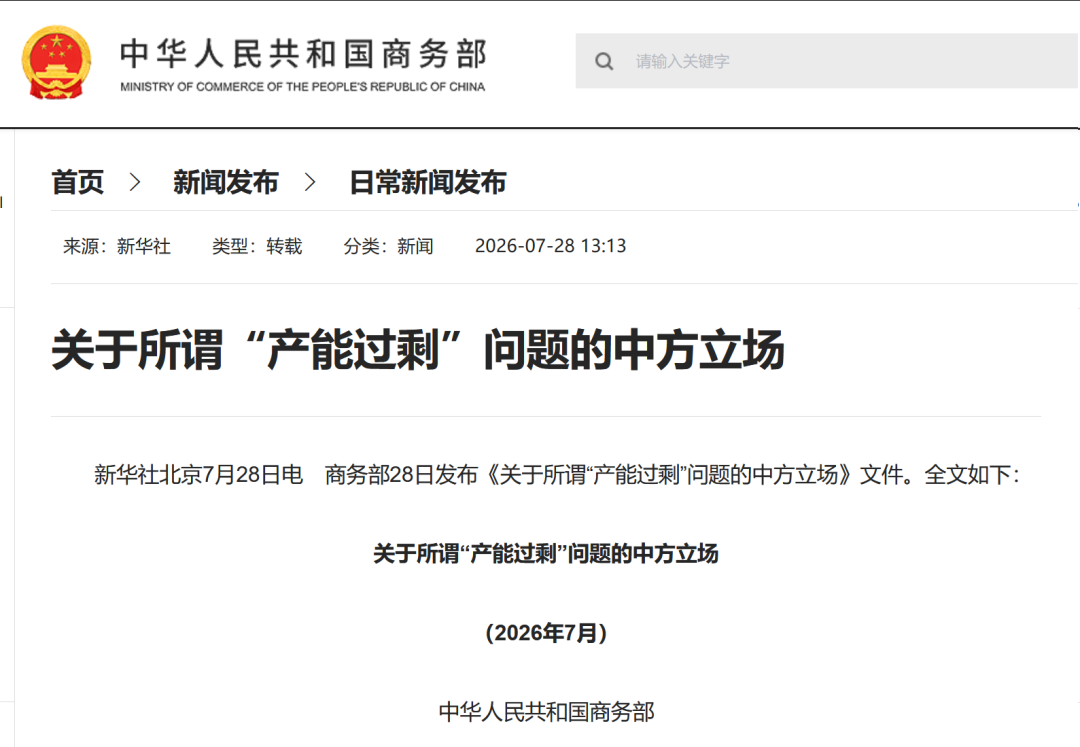The image size is (1080, 747).
Task: Click the chevron after 首页
Action: point(136,182)
